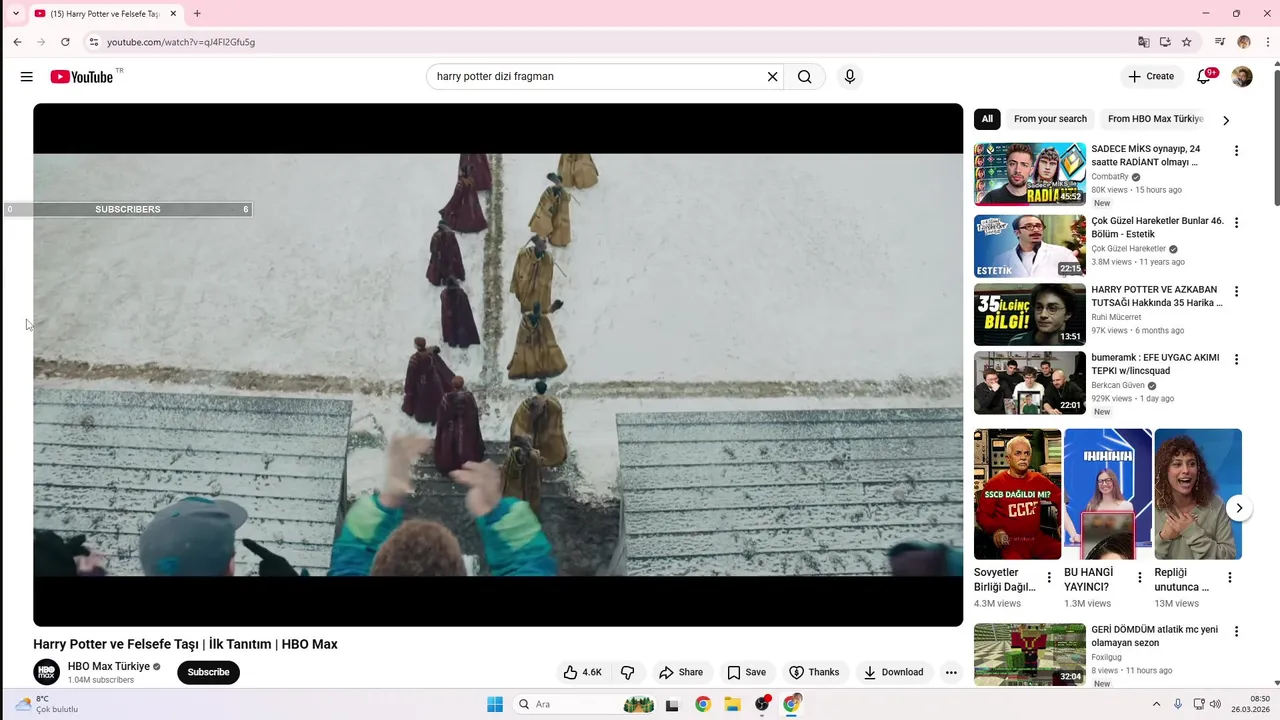Go back with the browser back arrow
The image size is (1280, 720).
tap(17, 42)
